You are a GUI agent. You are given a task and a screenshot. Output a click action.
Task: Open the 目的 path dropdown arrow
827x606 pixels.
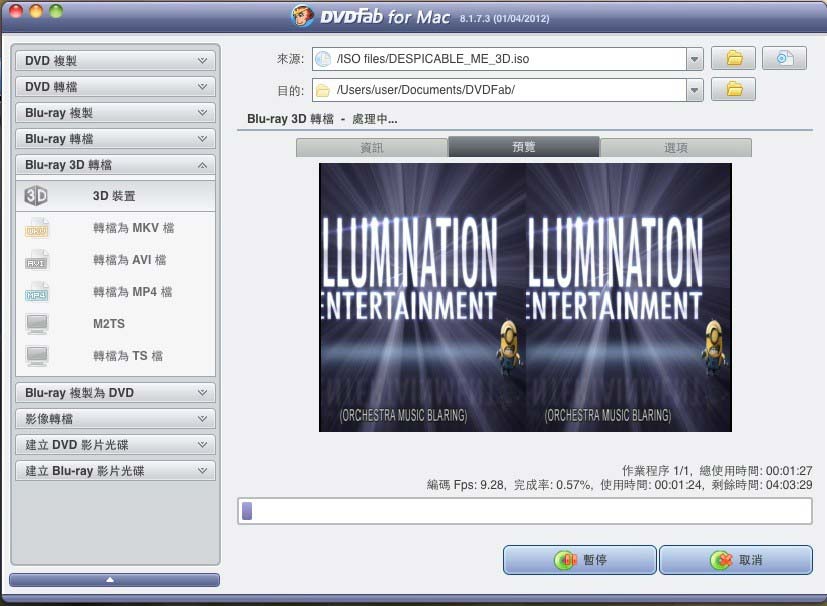pos(695,90)
